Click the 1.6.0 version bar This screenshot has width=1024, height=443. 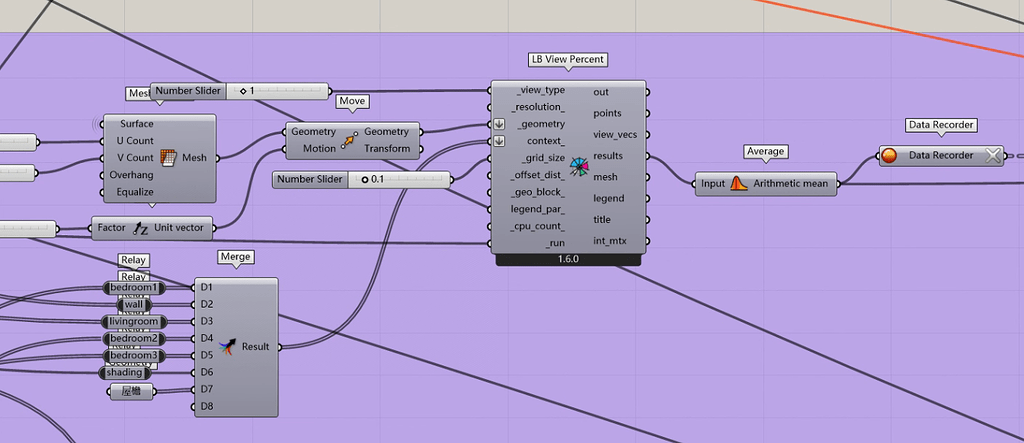pos(568,259)
